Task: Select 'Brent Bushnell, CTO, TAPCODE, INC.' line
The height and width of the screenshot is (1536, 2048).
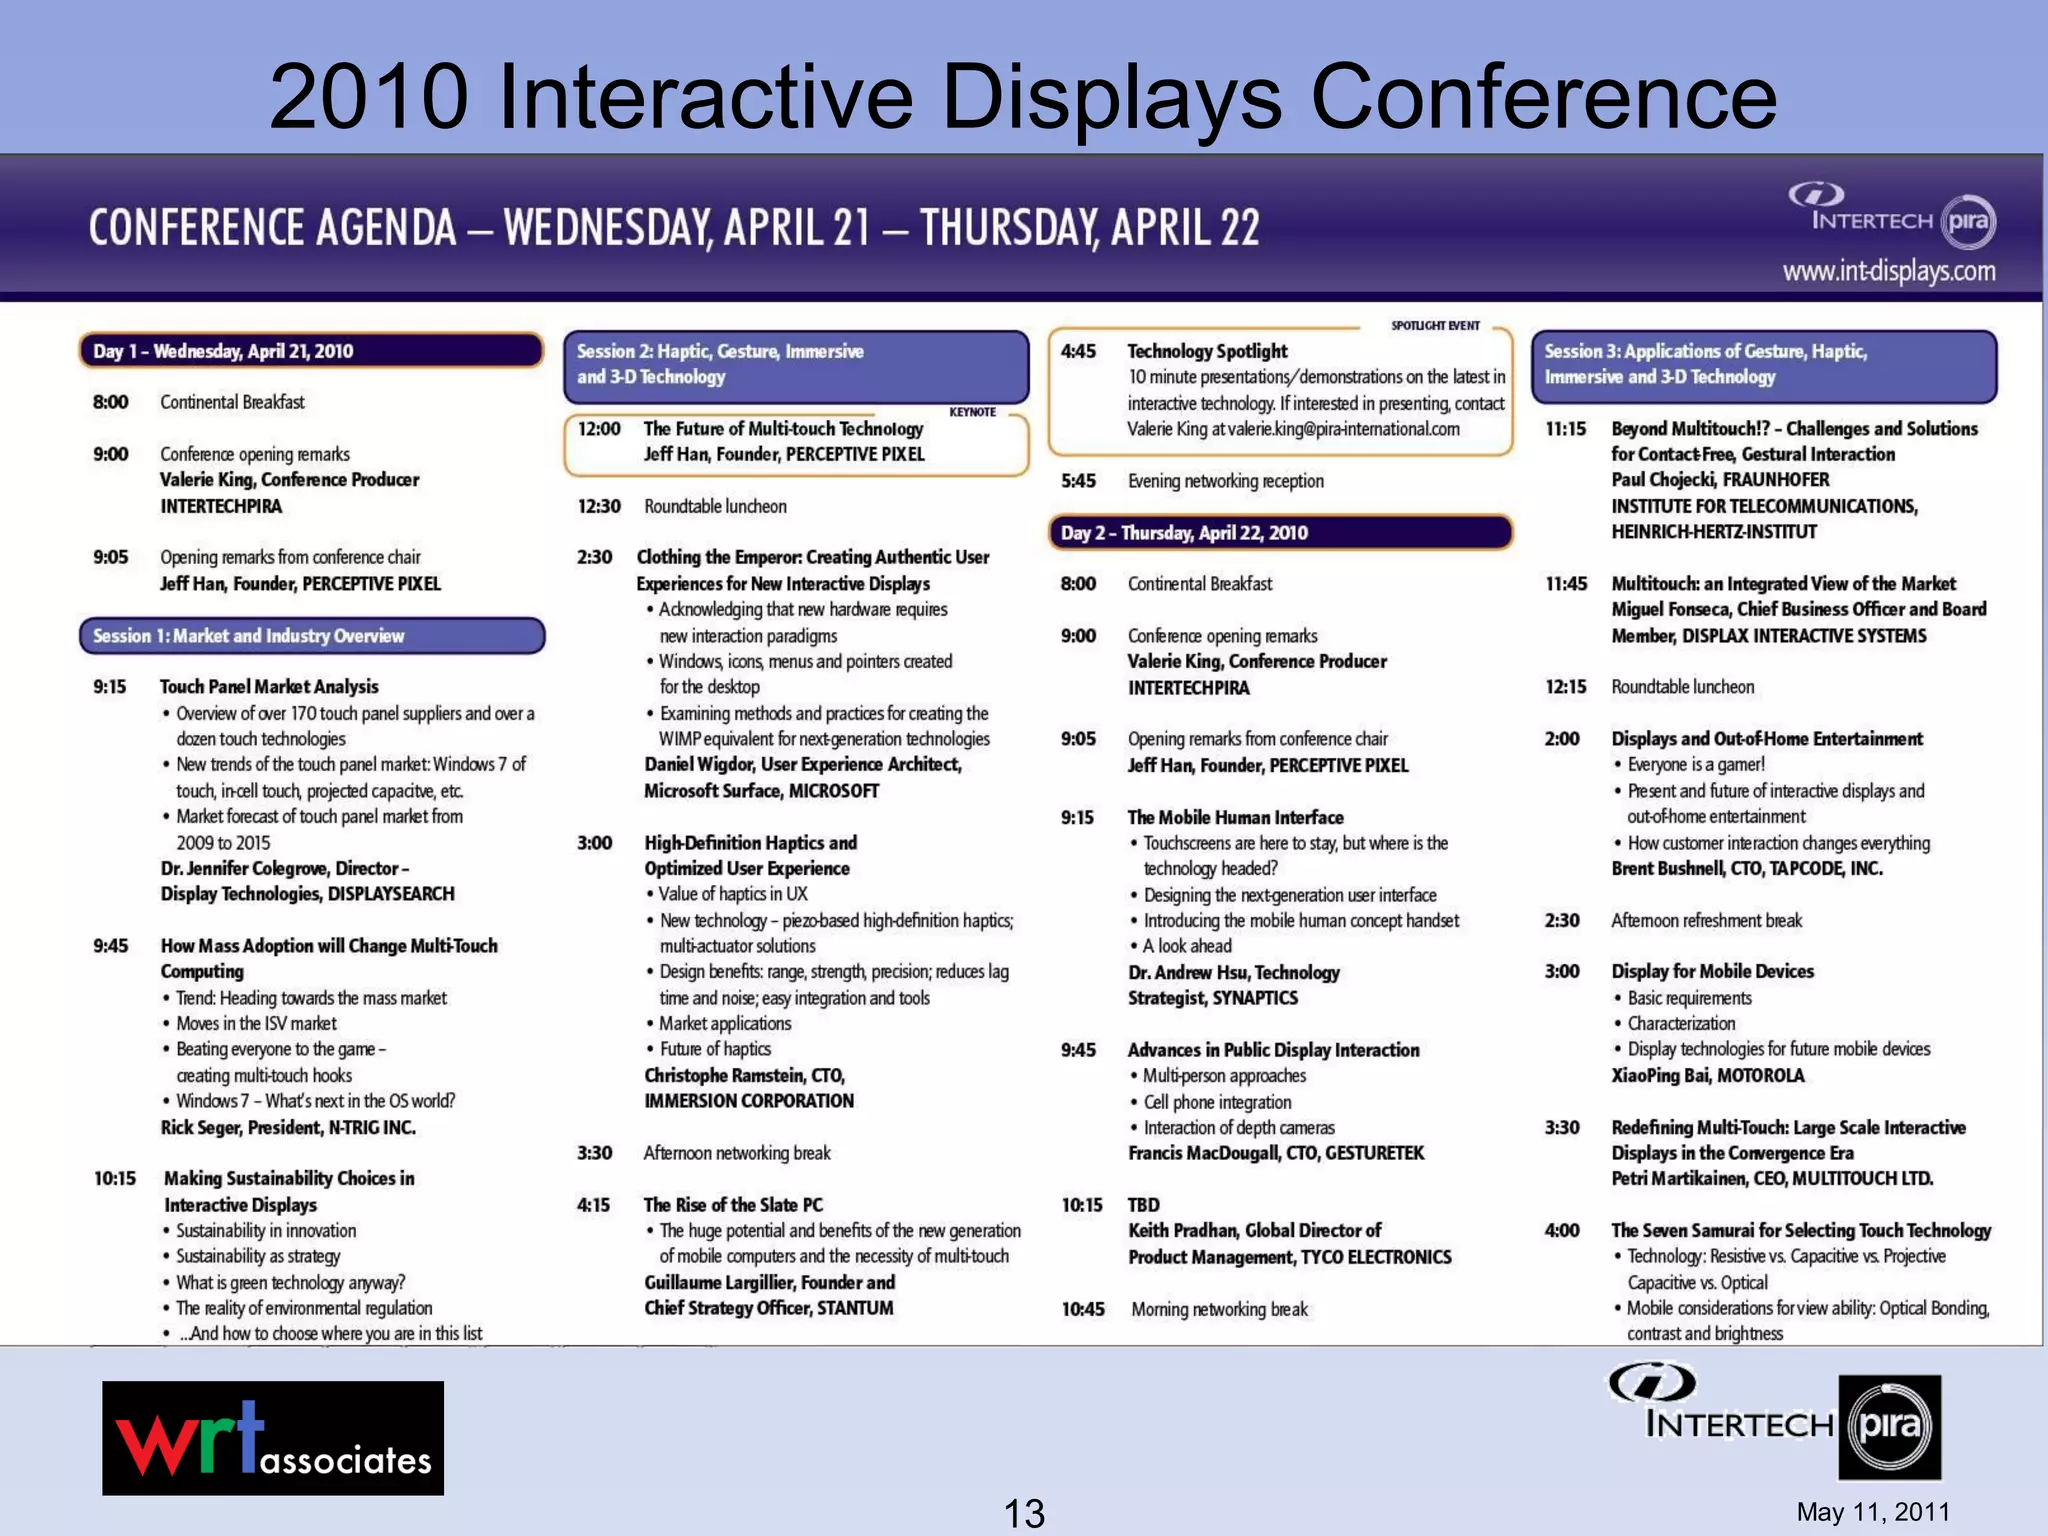Action: (x=1746, y=869)
